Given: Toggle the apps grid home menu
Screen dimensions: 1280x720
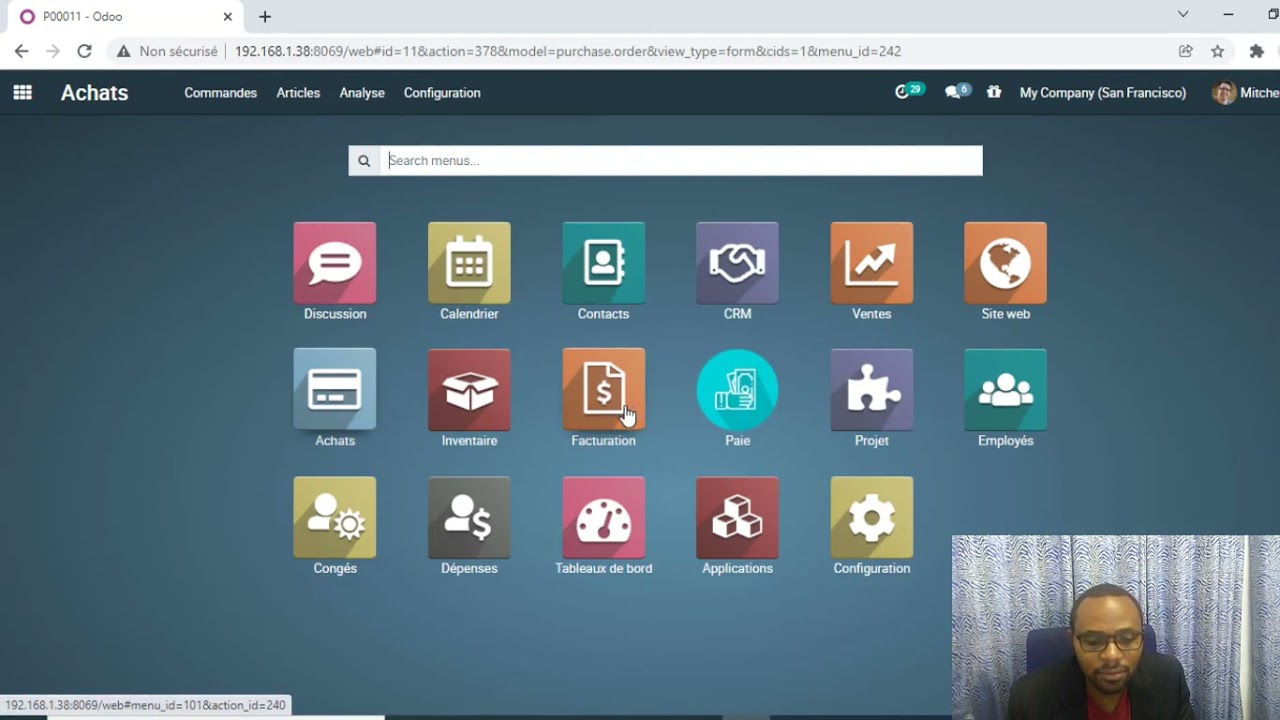Looking at the screenshot, I should tap(22, 93).
